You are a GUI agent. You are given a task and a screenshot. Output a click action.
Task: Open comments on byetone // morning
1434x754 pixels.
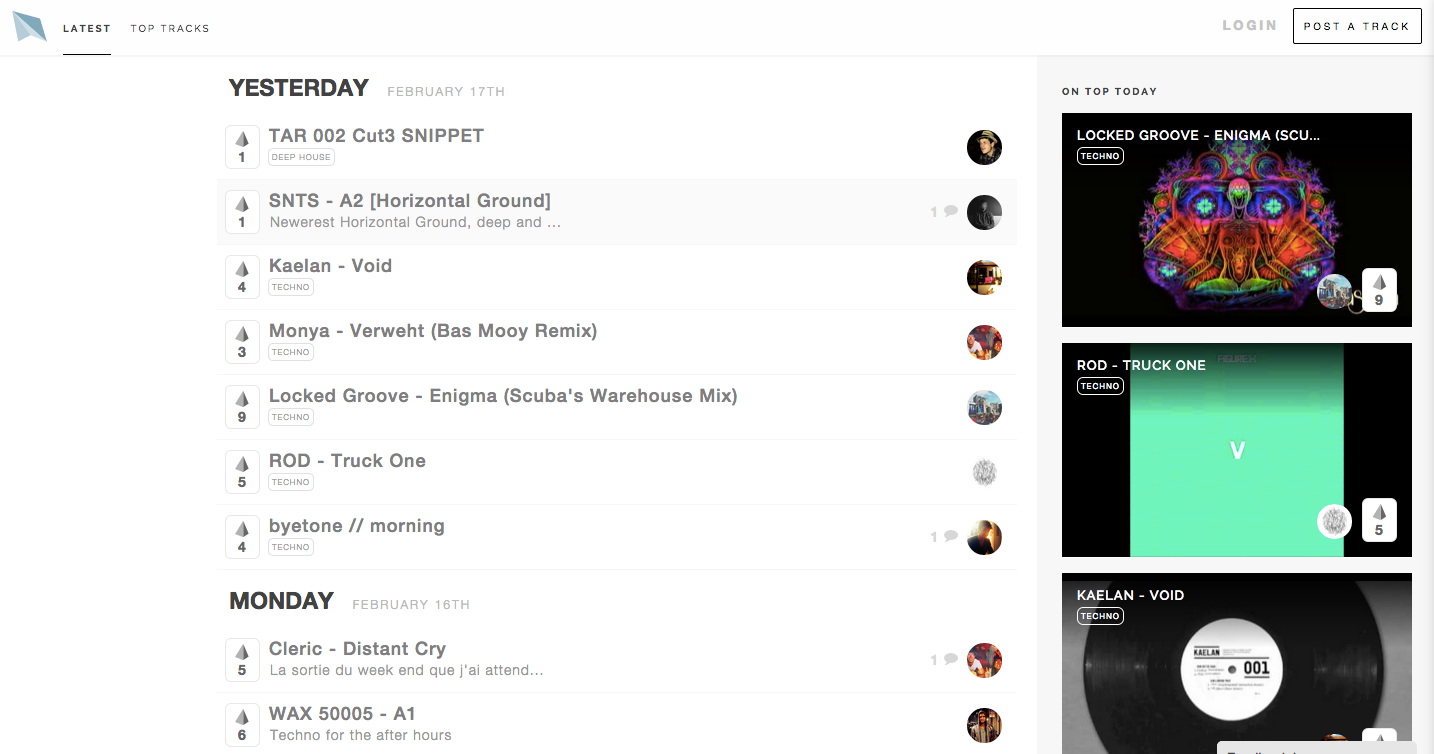(x=944, y=536)
